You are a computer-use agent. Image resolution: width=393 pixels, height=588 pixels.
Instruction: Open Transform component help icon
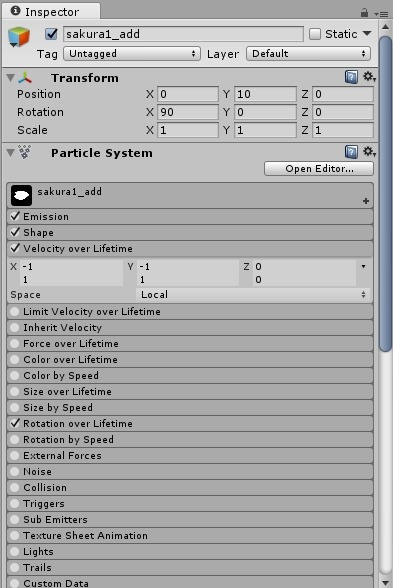coord(351,77)
